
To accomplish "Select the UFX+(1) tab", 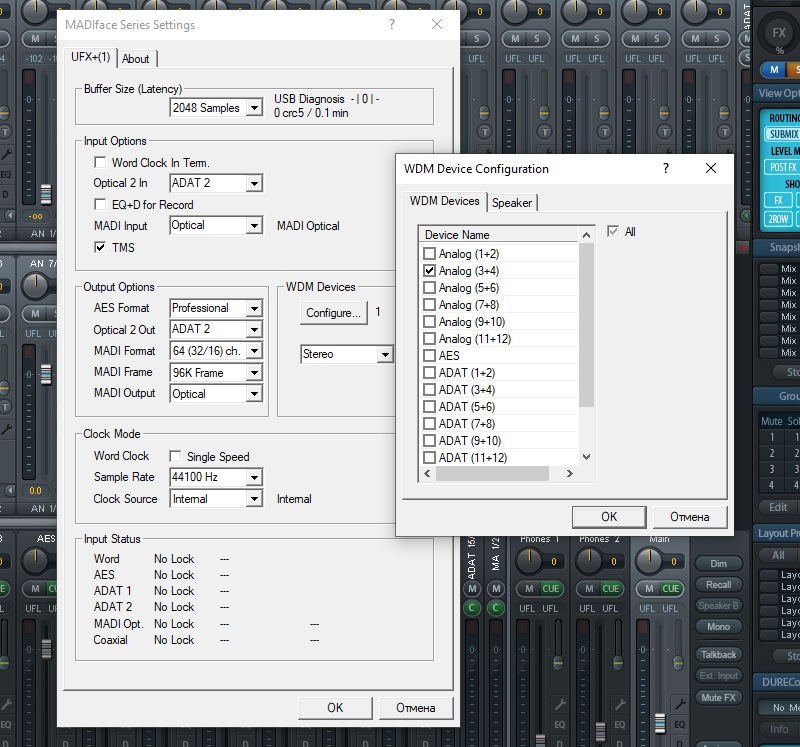I will [x=91, y=57].
